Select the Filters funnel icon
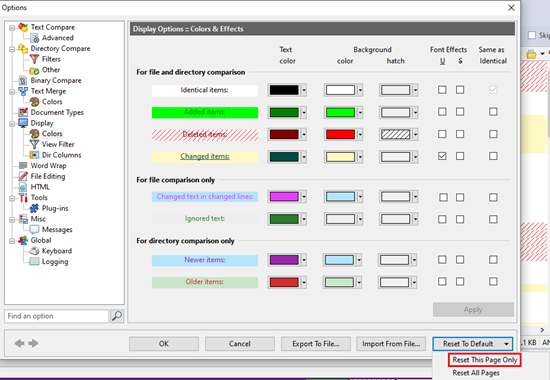The width and height of the screenshot is (550, 380). pos(34,59)
